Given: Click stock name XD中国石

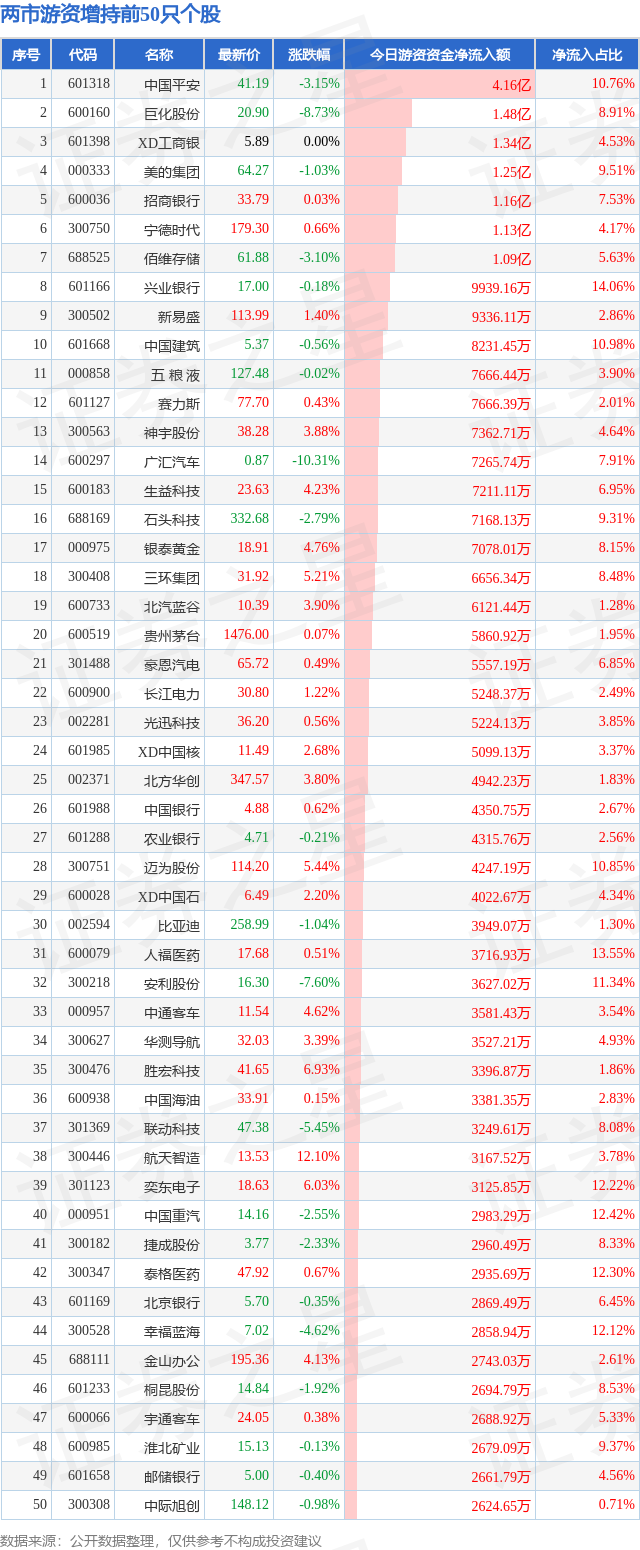Looking at the screenshot, I should pos(169,897).
